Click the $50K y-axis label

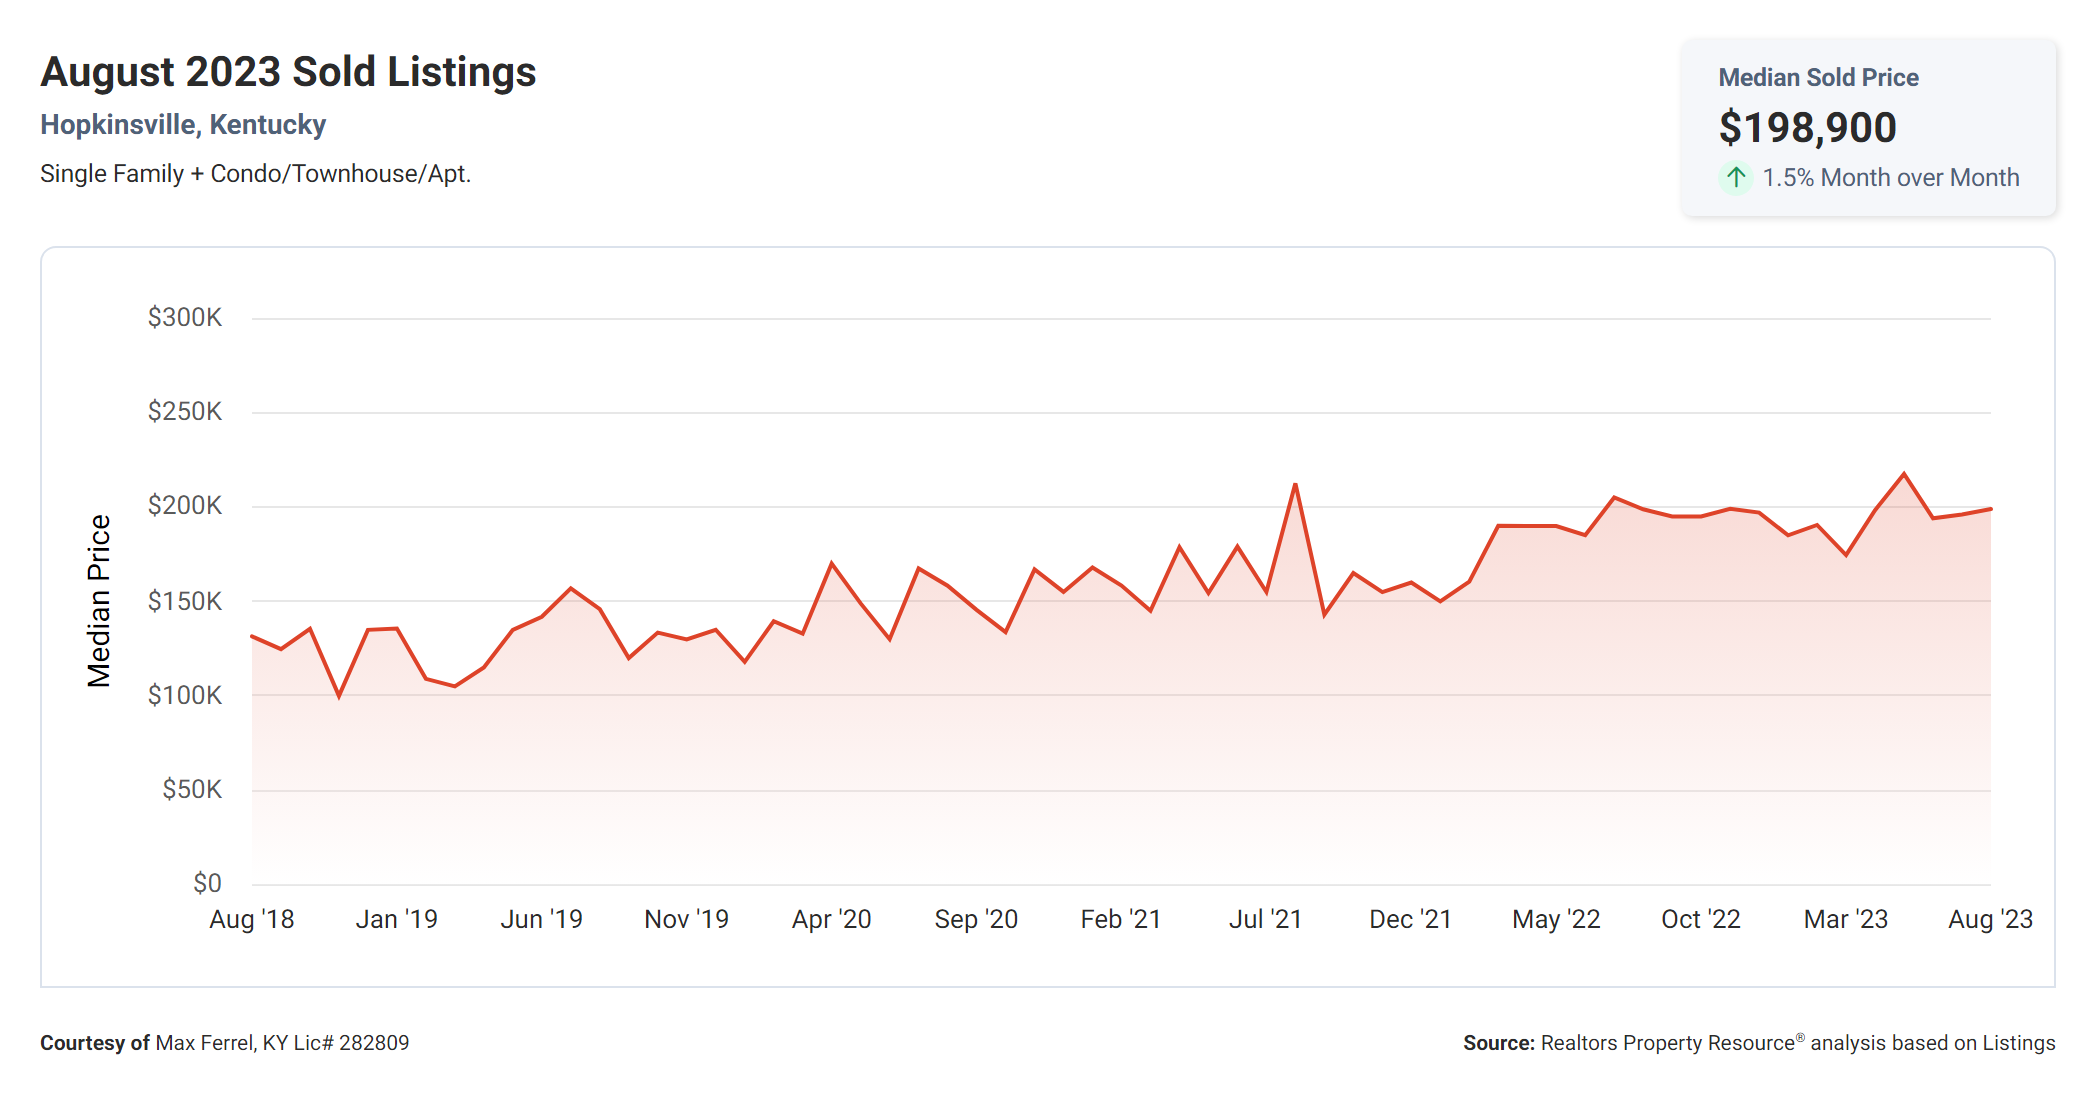192,789
